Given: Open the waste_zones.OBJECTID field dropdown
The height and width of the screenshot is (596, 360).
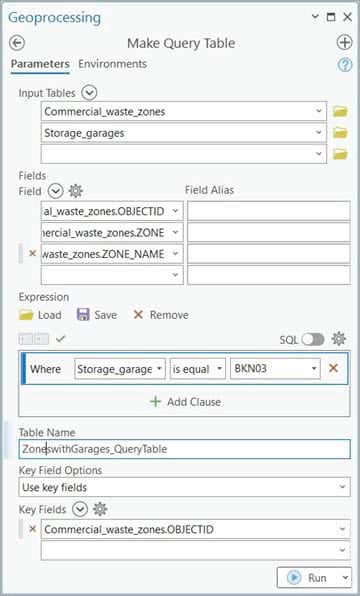Looking at the screenshot, I should 175,211.
